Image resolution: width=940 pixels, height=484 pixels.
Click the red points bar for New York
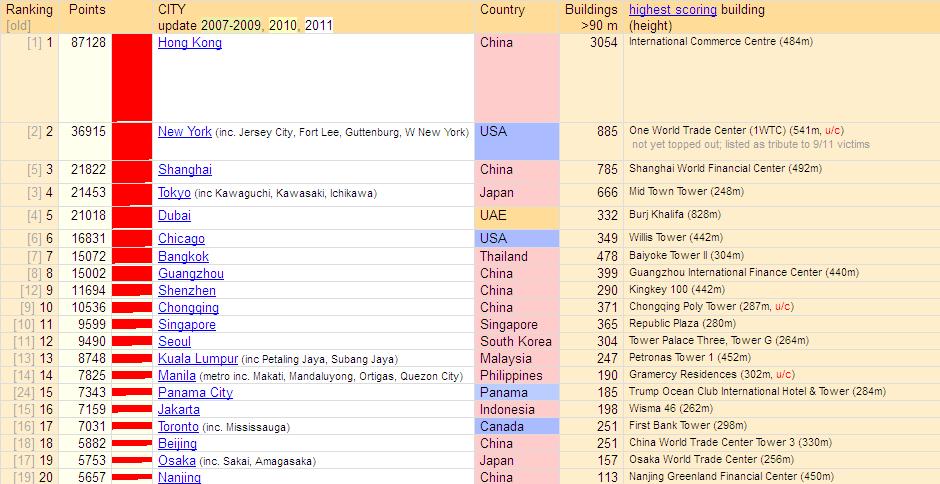[x=132, y=142]
